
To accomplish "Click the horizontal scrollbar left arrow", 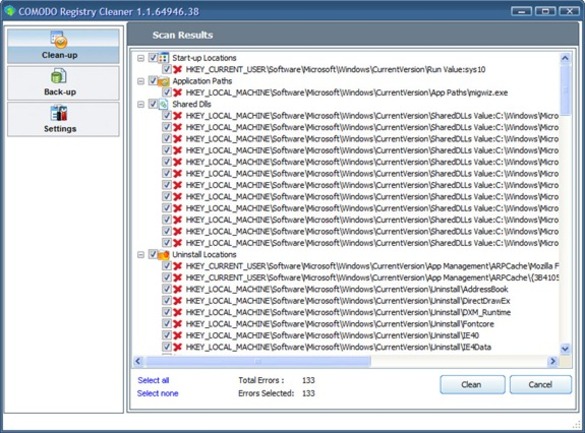I will coord(138,361).
